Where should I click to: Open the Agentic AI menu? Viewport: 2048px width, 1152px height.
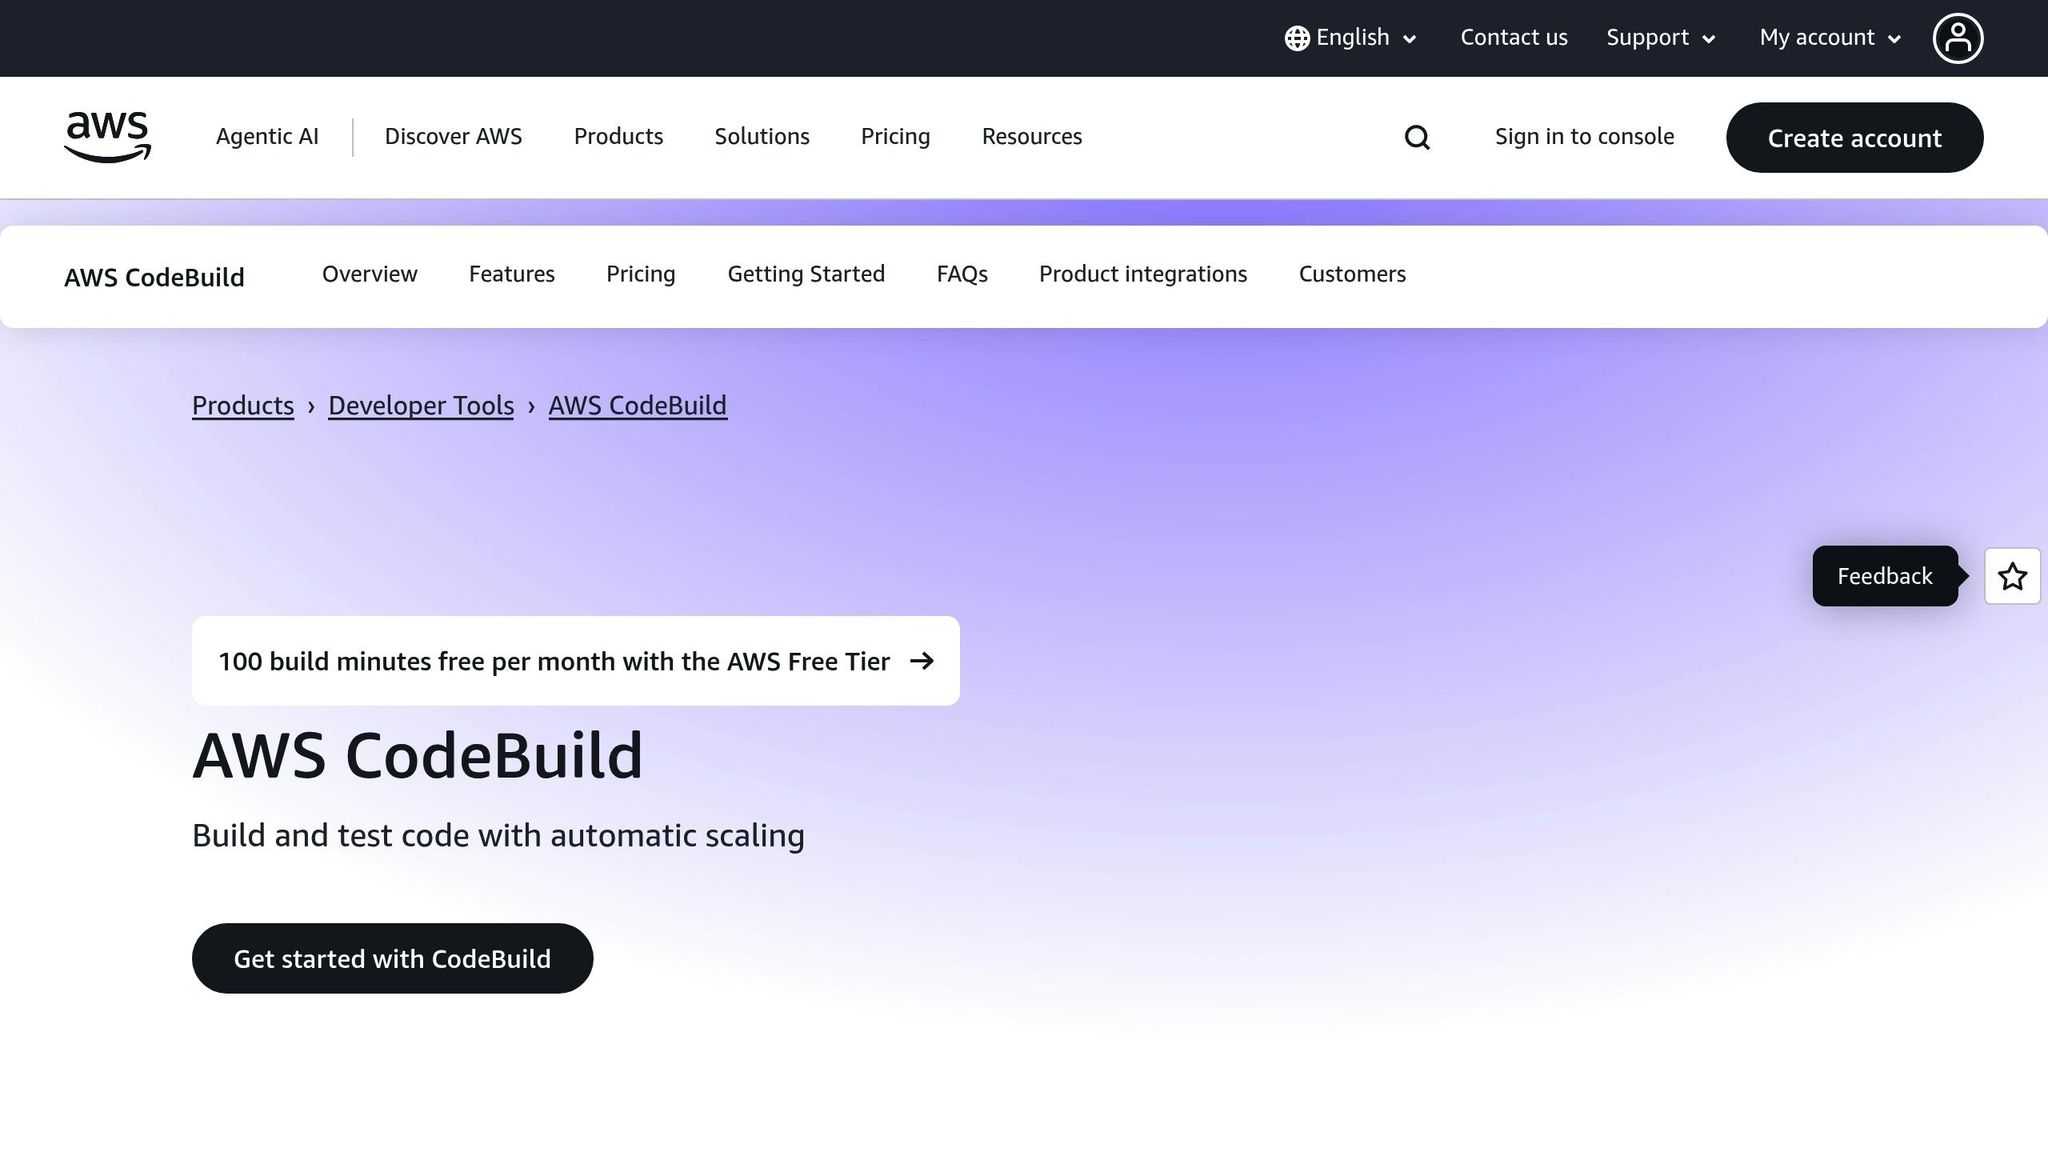tap(267, 137)
